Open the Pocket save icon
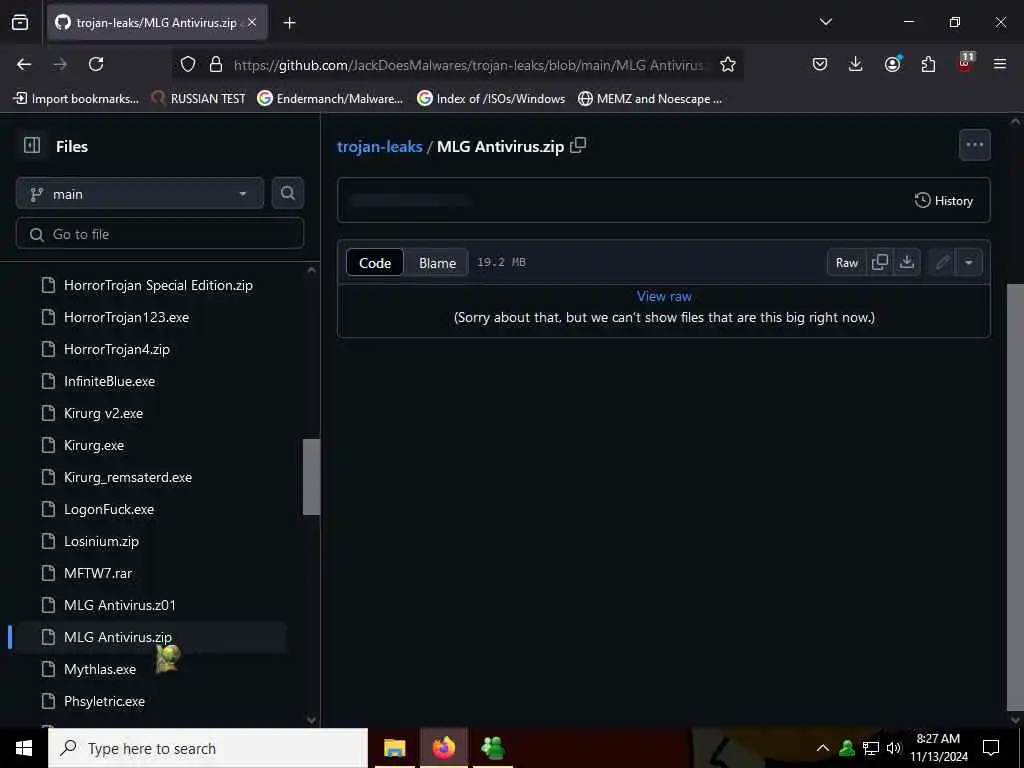The image size is (1024, 768). tap(820, 64)
